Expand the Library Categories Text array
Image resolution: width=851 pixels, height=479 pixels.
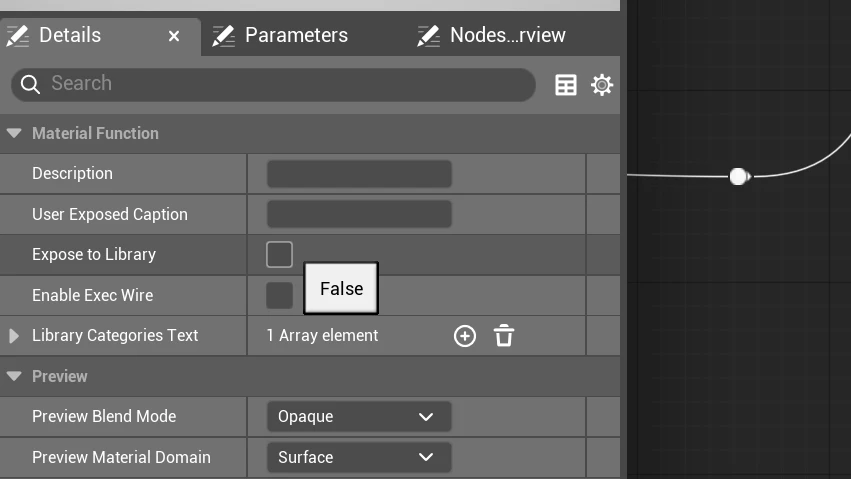[14, 336]
